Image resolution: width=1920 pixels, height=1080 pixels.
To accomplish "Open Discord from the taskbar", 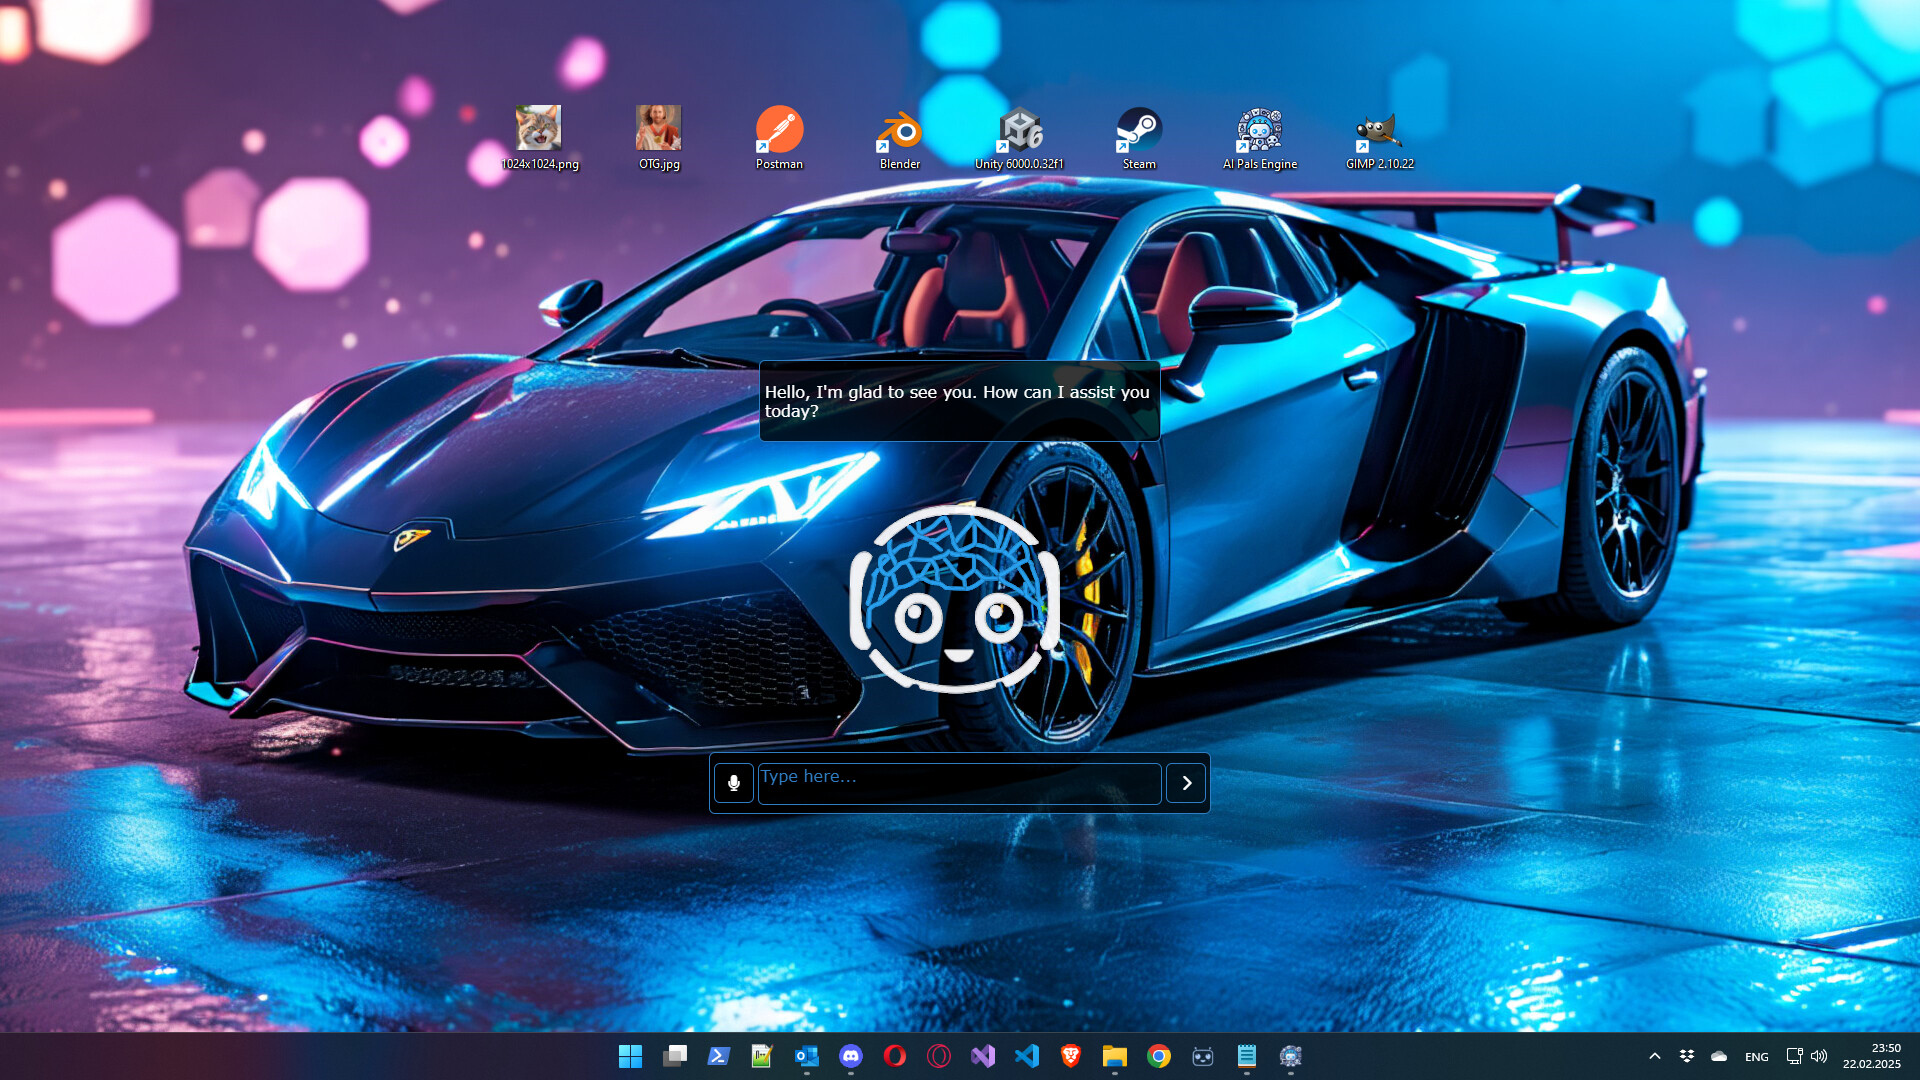I will (x=851, y=1056).
